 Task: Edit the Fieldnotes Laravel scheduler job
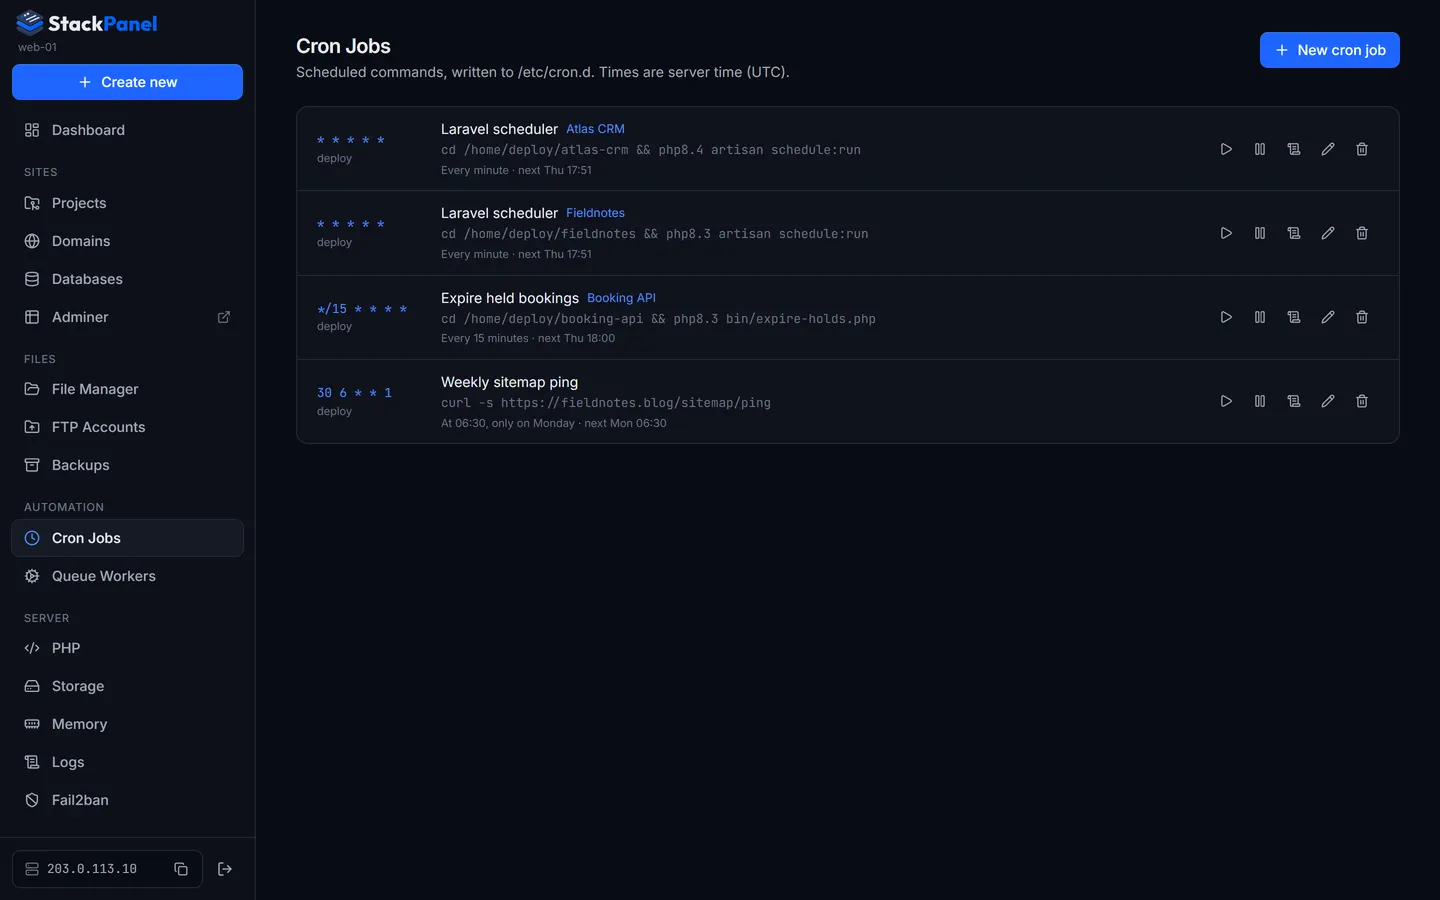coord(1328,233)
